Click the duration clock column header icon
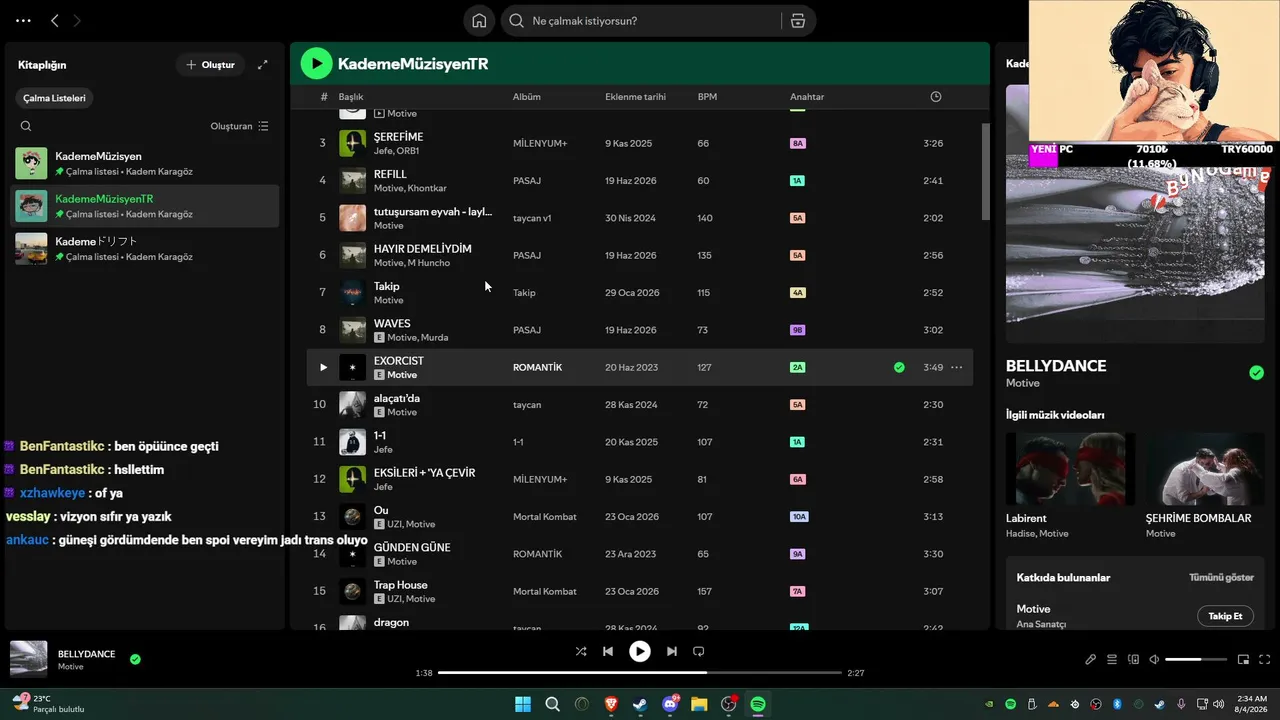 click(936, 97)
